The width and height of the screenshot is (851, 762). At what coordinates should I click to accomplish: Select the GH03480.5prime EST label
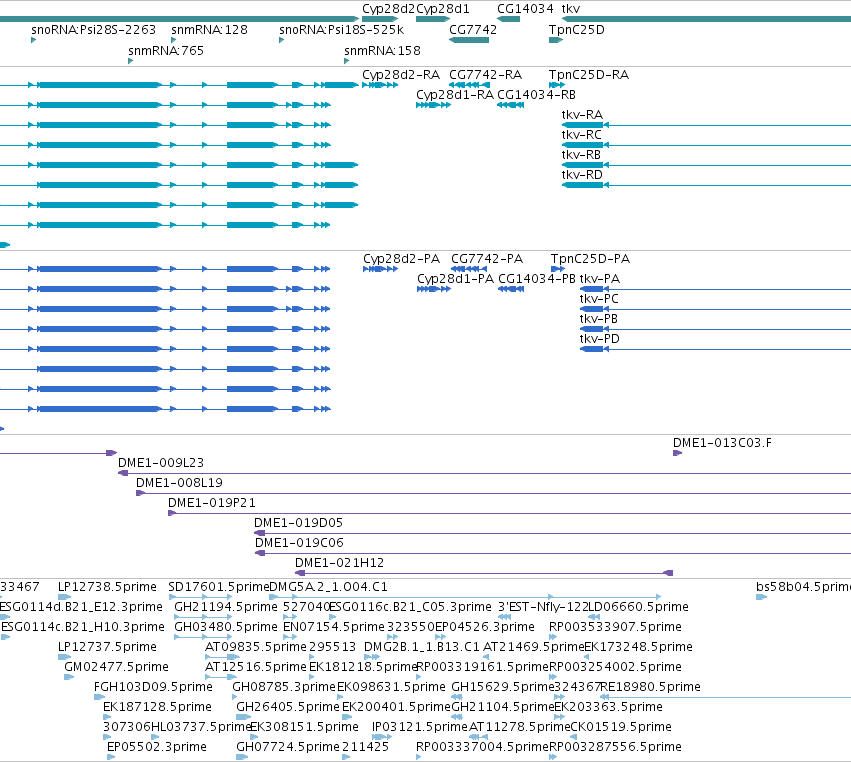tap(226, 627)
